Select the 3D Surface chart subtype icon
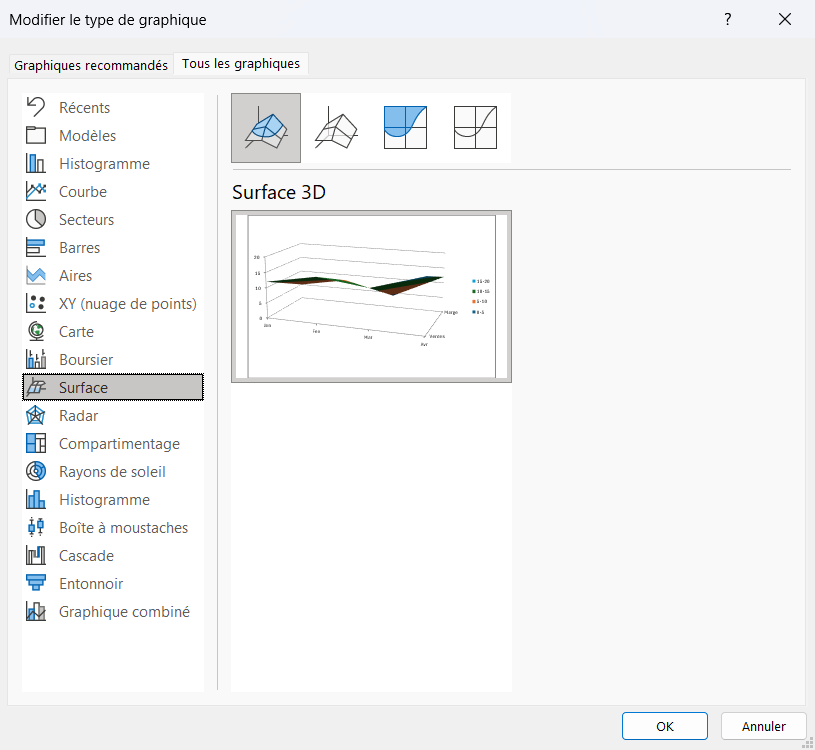The height and width of the screenshot is (750, 815). (266, 128)
